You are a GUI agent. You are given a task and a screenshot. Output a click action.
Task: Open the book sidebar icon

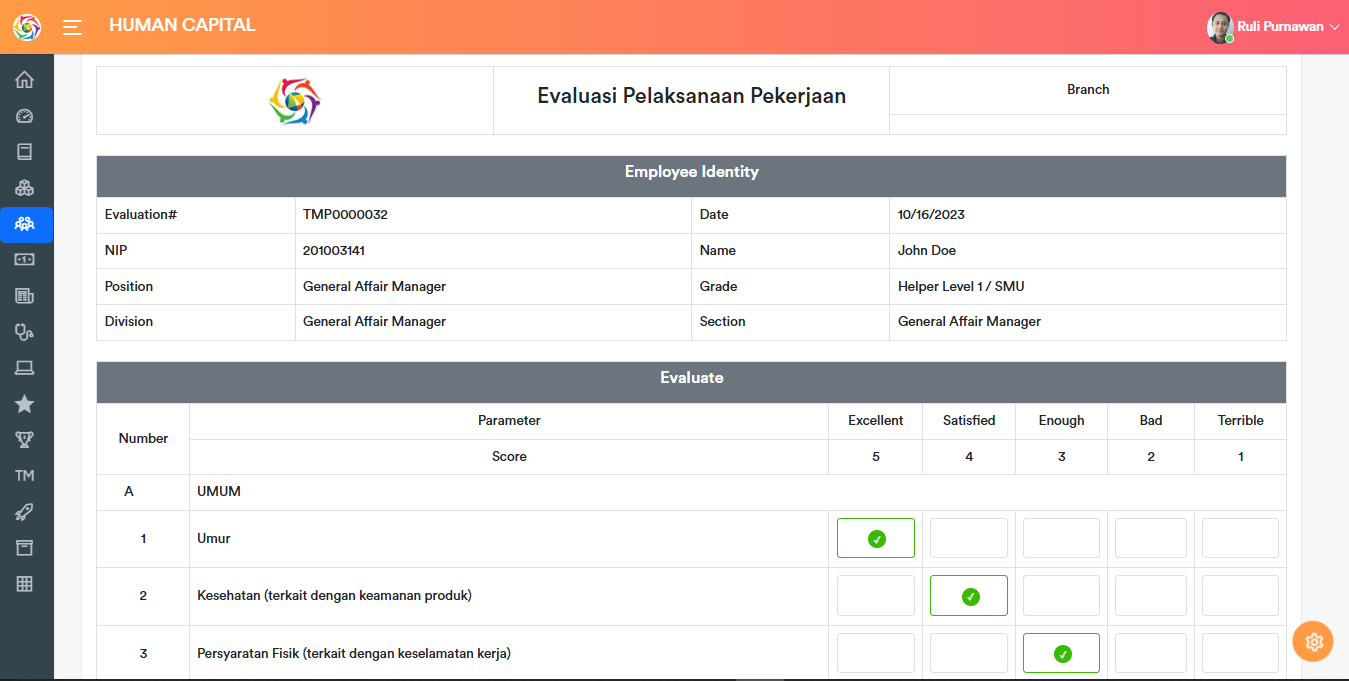[x=25, y=152]
